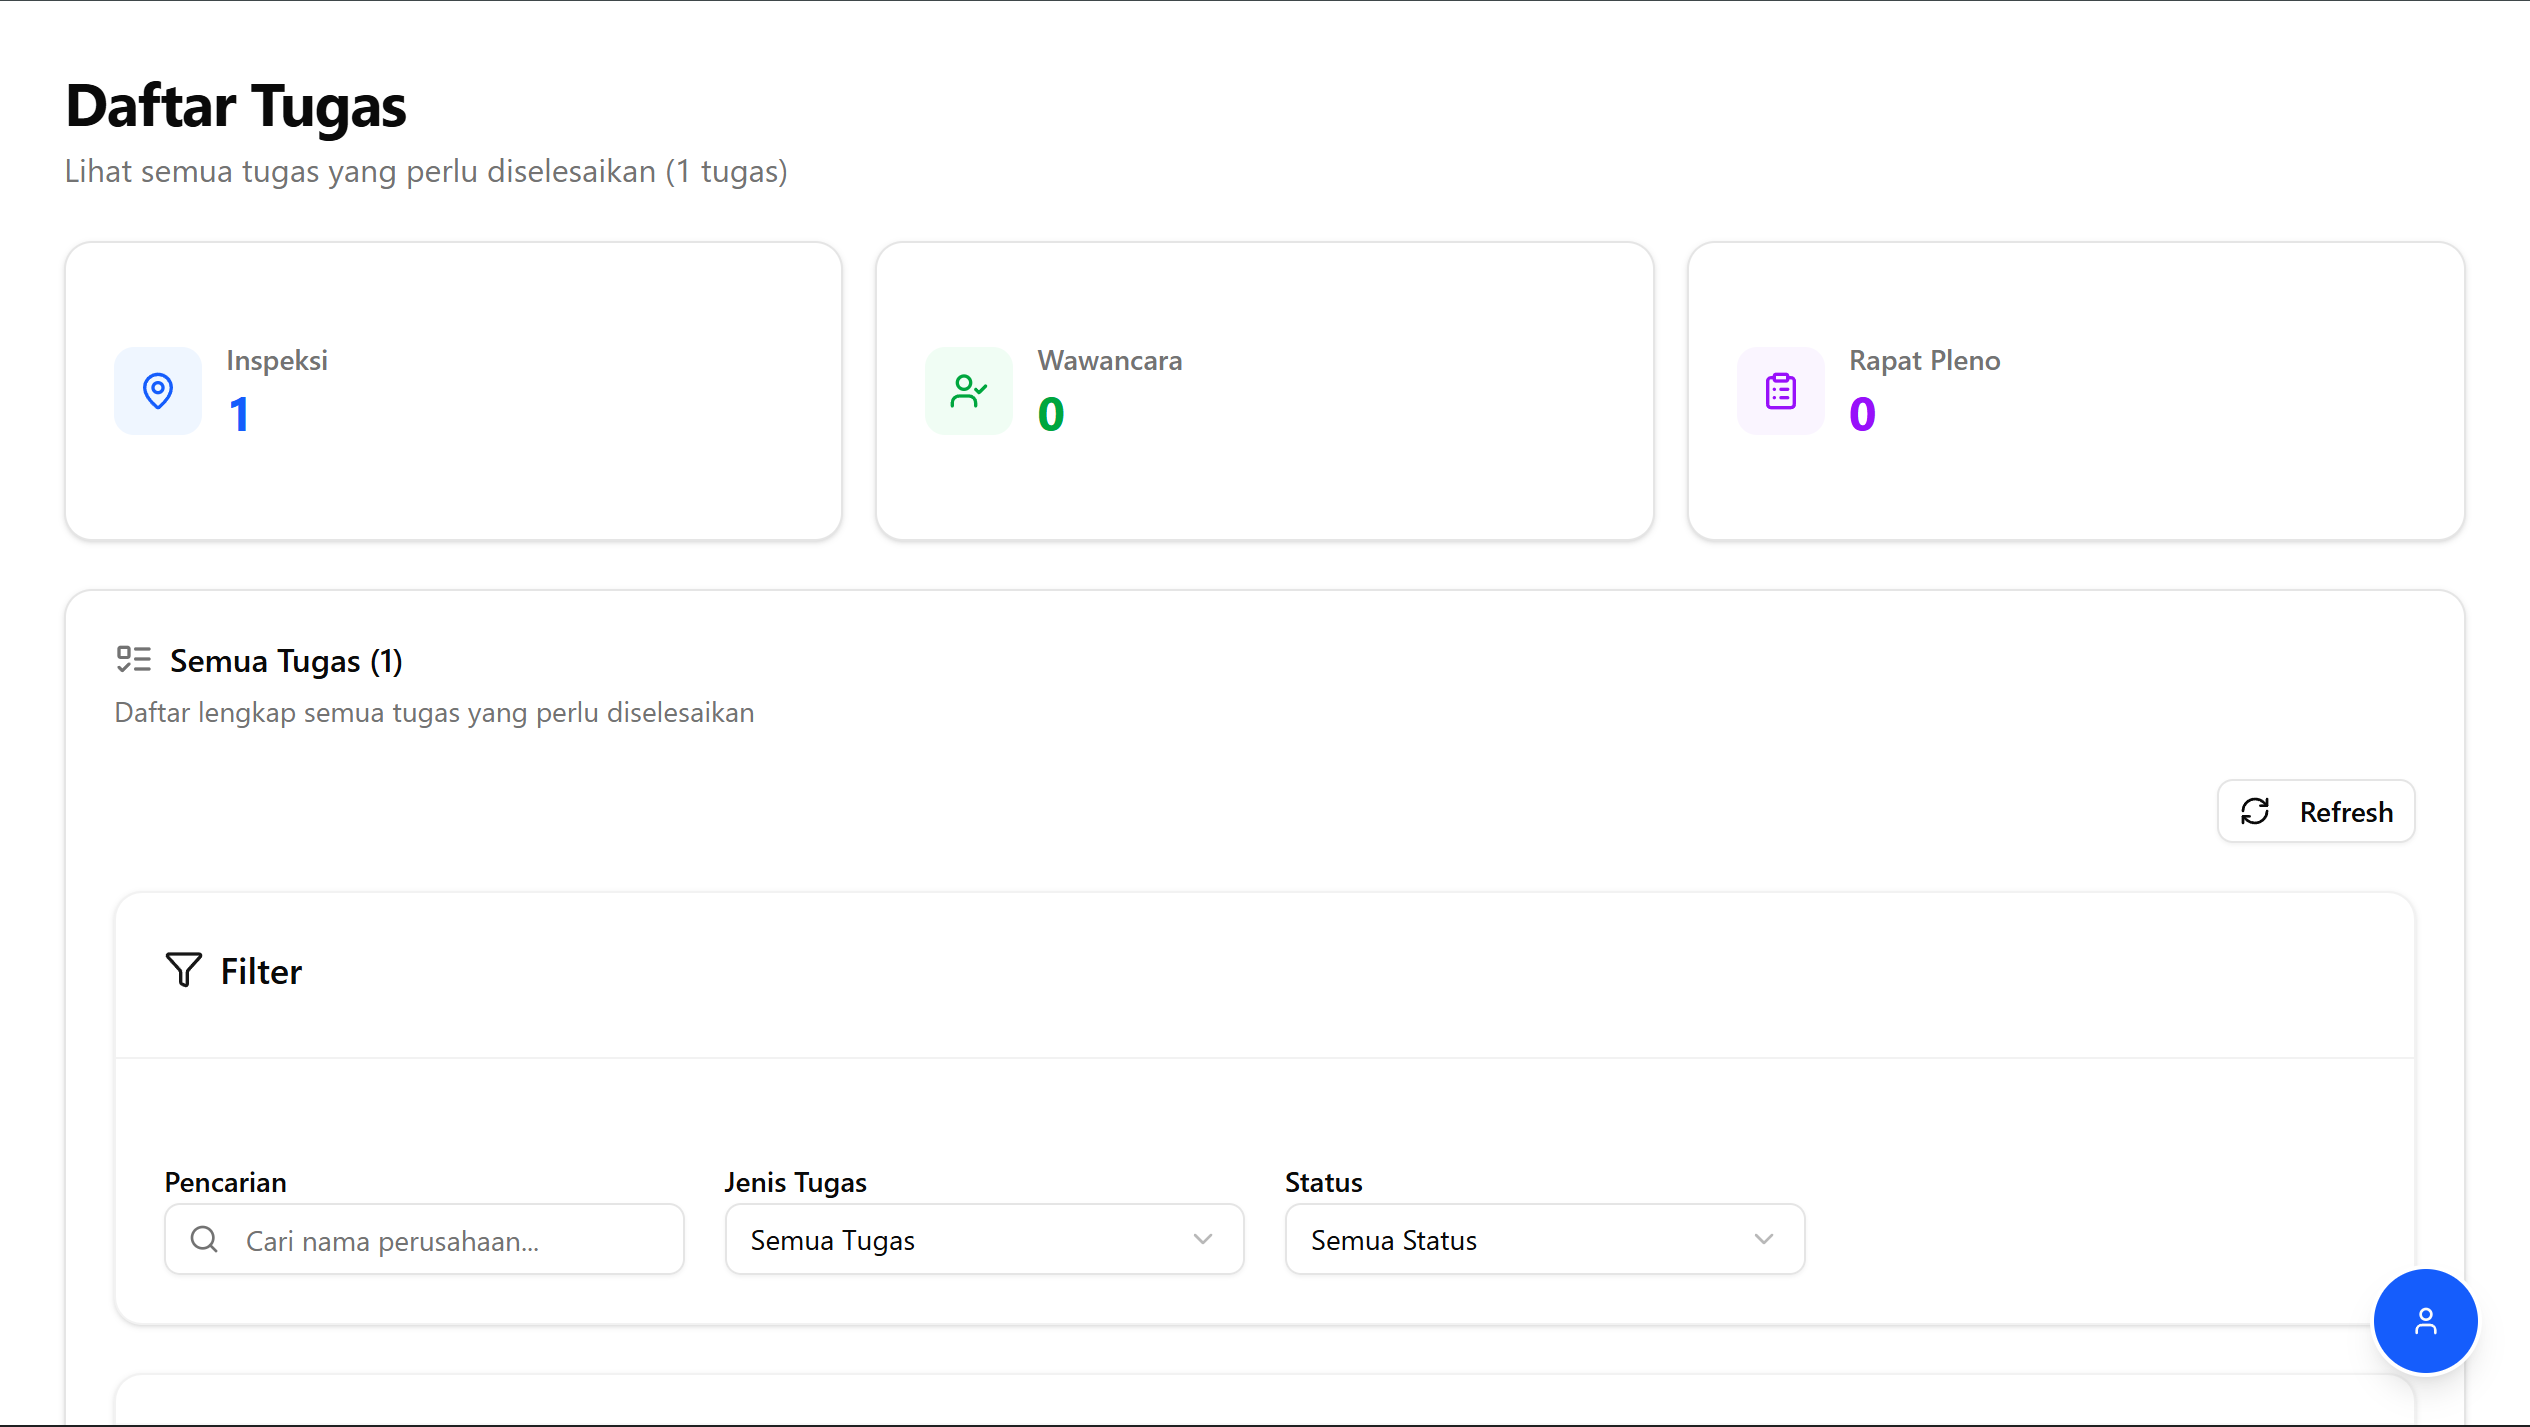Select the Wawancara summary card
The height and width of the screenshot is (1427, 2530).
1264,391
